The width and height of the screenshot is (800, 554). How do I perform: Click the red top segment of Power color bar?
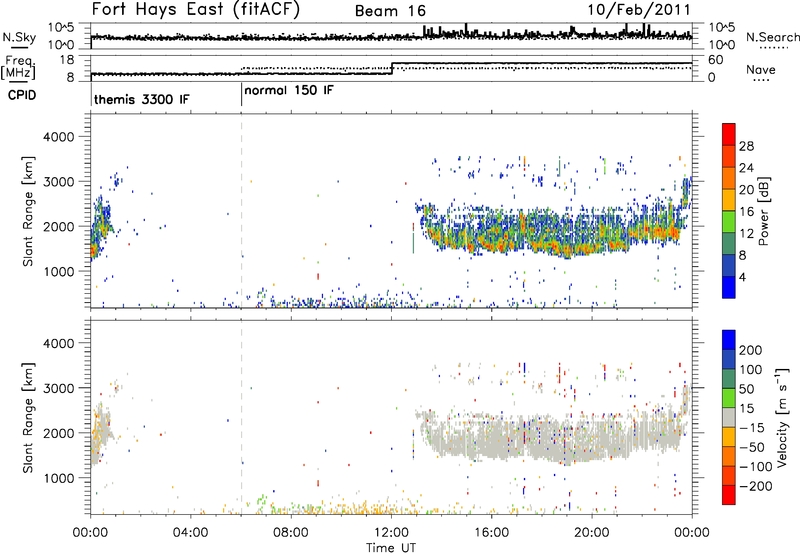pyautogui.click(x=729, y=134)
